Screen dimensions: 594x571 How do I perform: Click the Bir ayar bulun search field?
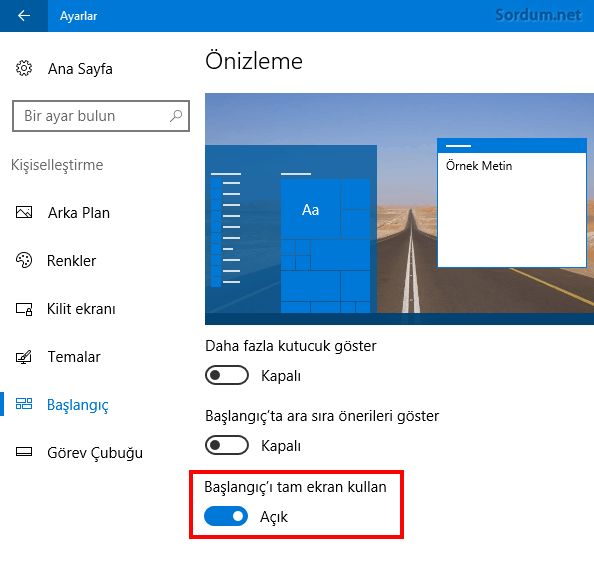(x=101, y=116)
